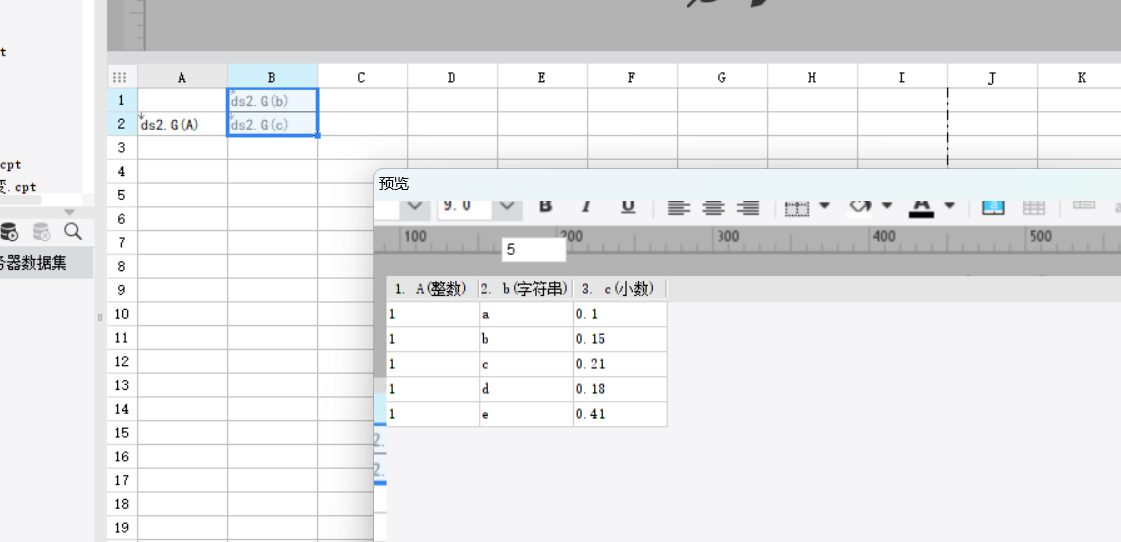Click the Bold formatting icon
Screen dimensions: 1121x542
point(545,206)
